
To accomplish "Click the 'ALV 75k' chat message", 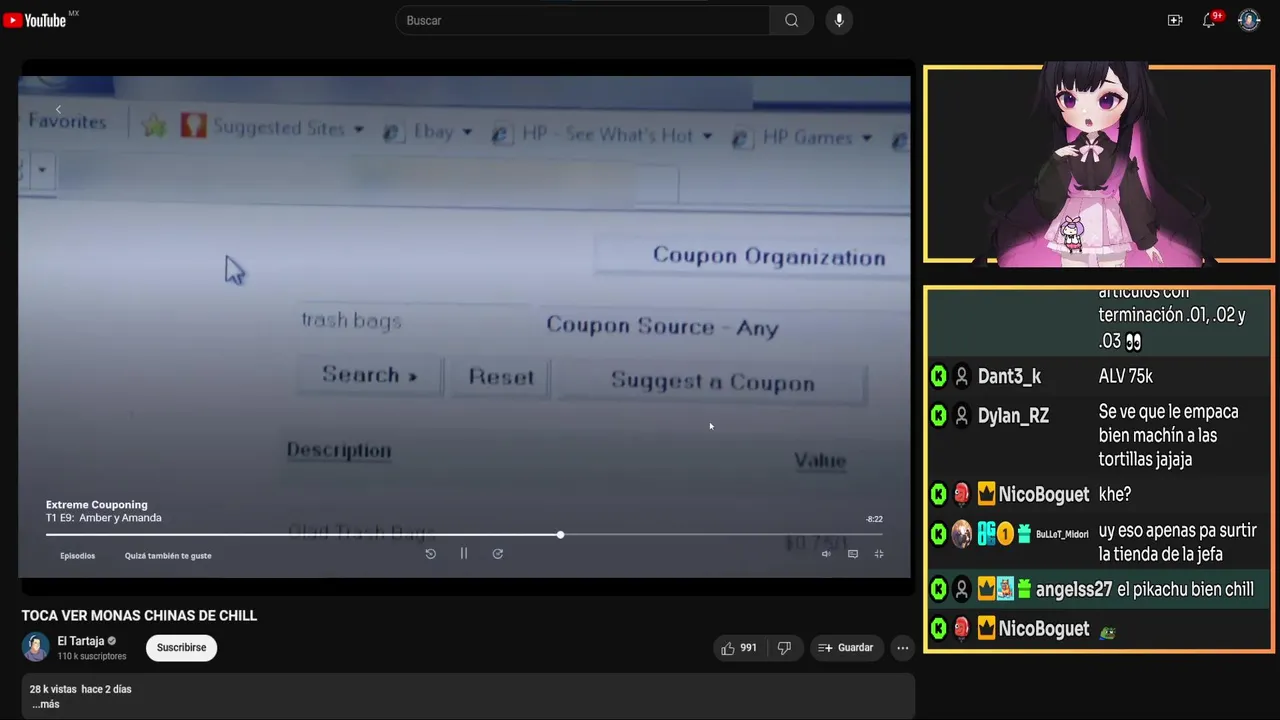I will (x=1125, y=376).
